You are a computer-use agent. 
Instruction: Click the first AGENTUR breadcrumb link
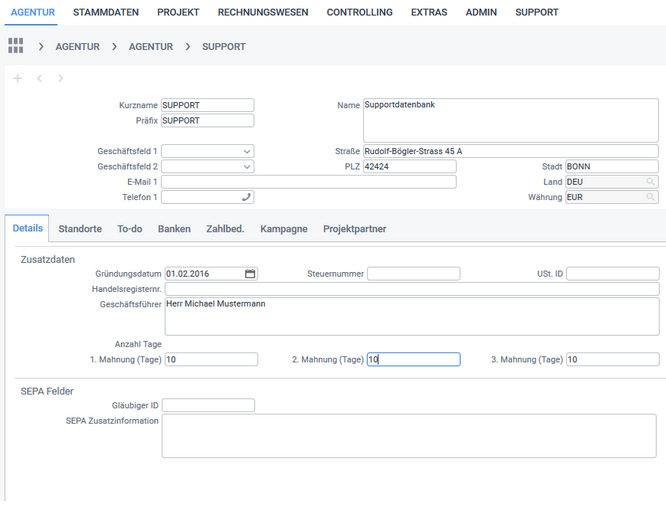77,47
